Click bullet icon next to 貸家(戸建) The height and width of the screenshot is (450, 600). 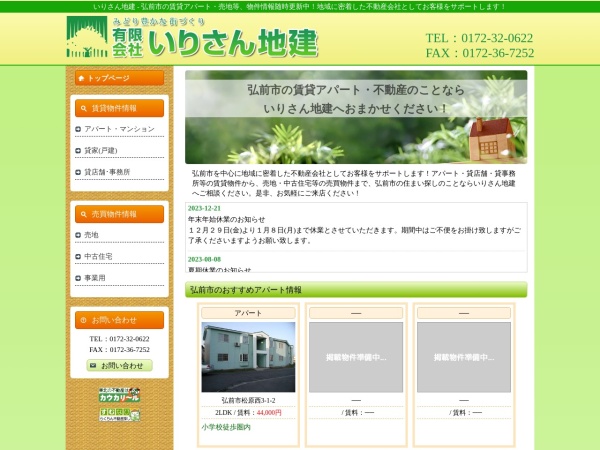click(78, 151)
